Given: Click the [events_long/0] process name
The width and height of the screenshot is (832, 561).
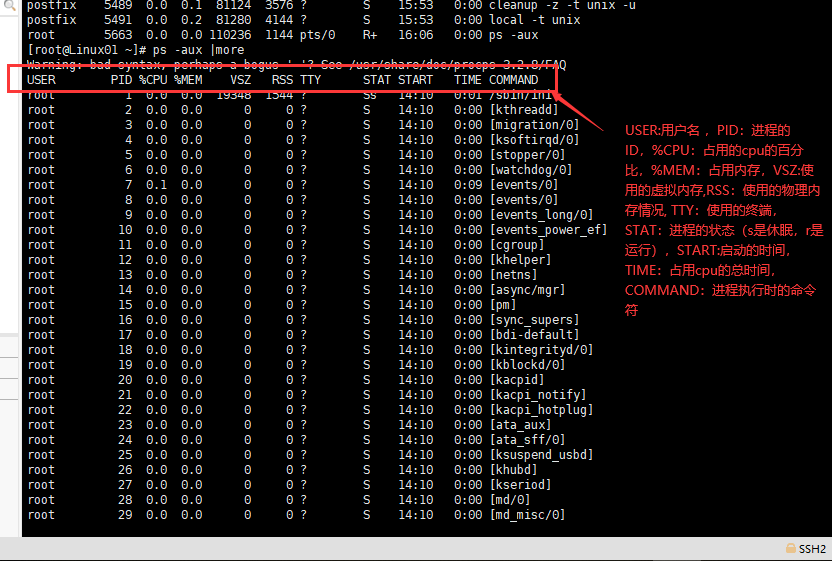Looking at the screenshot, I should click(x=542, y=215).
